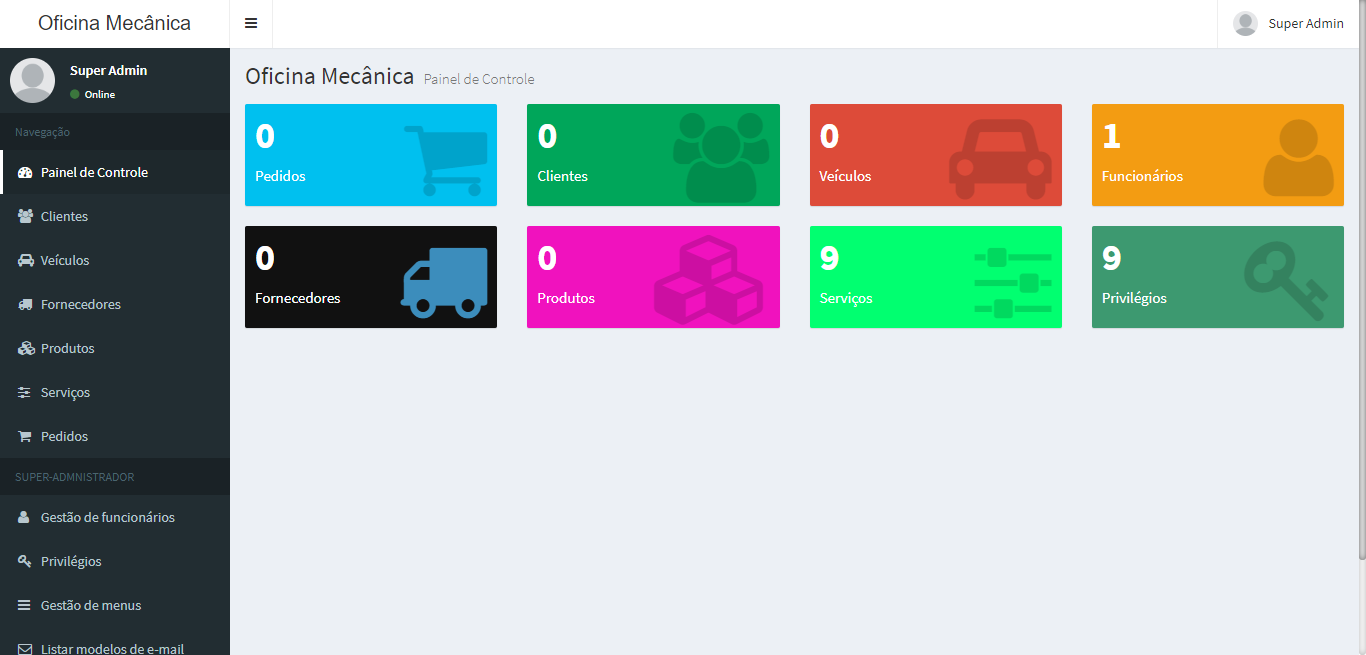Expand Gestão de menus sidebar entry
The width and height of the screenshot is (1366, 655).
click(90, 605)
